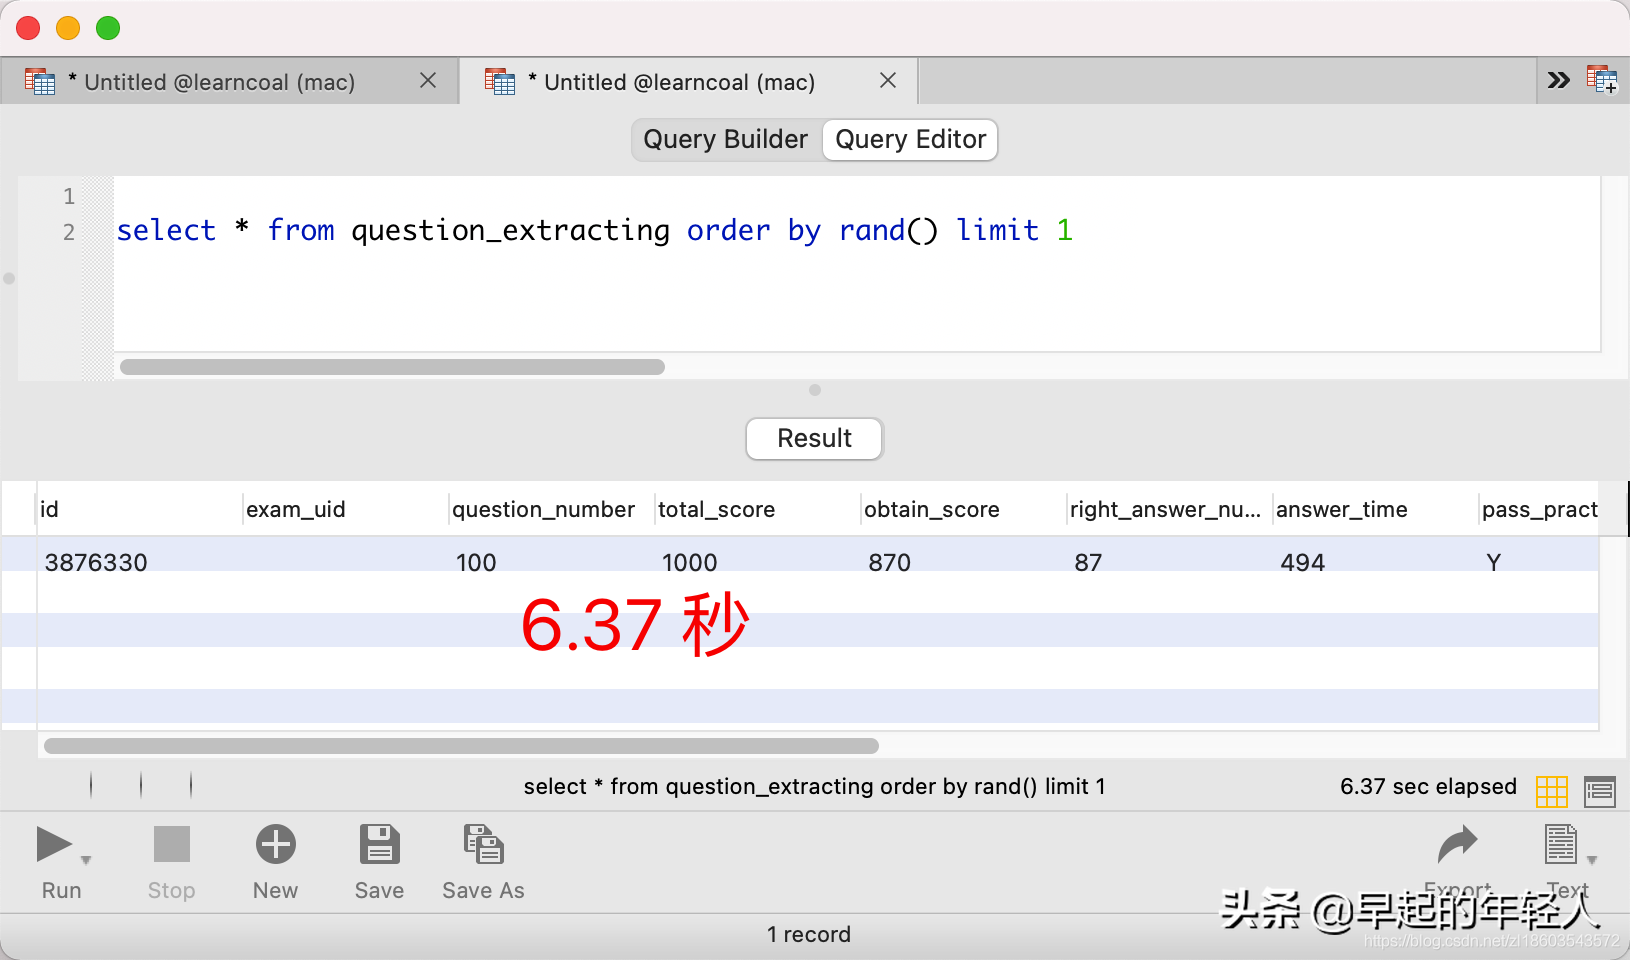Click the result grid horizontal scrollbar
The width and height of the screenshot is (1630, 960).
coord(461,746)
